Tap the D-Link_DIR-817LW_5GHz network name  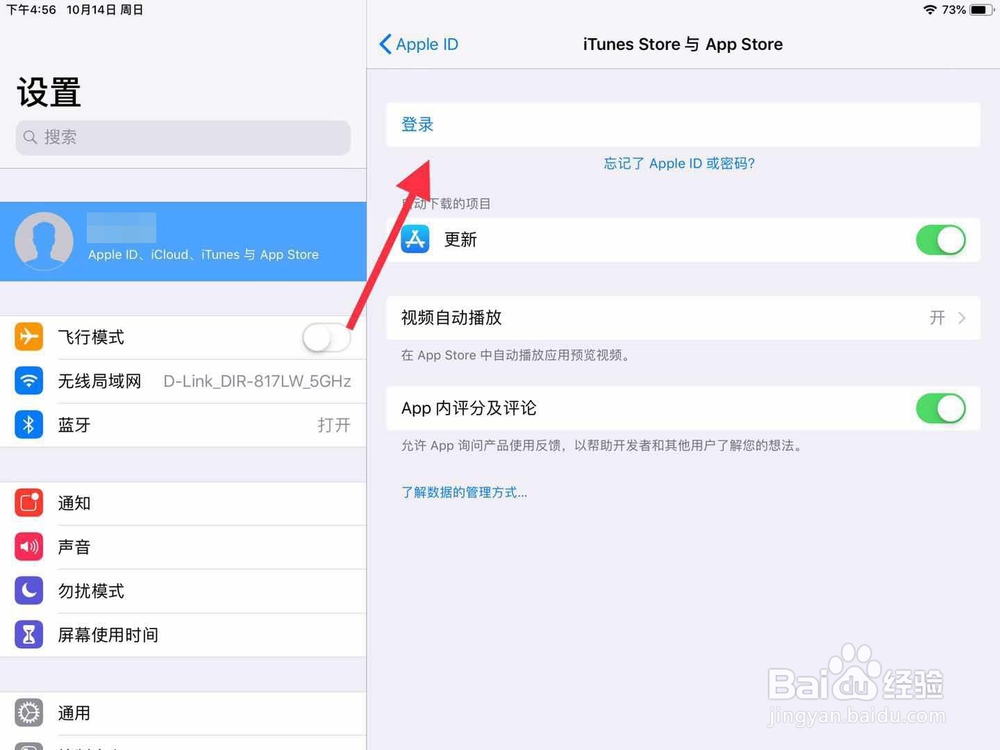pyautogui.click(x=257, y=381)
